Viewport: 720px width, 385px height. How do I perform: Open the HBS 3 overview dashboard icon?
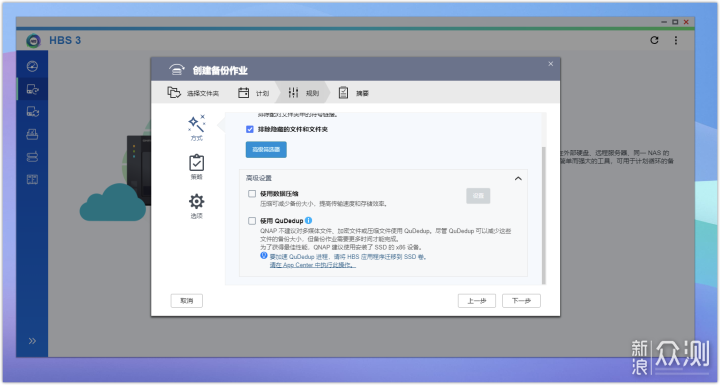[32, 66]
